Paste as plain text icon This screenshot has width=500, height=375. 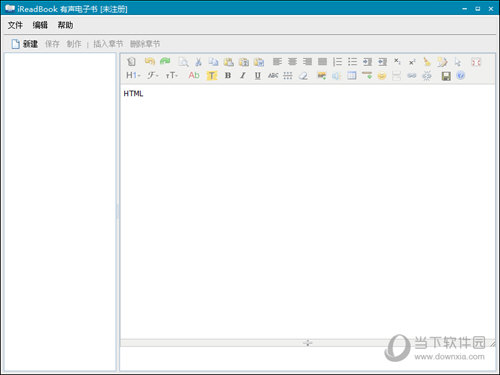point(244,62)
